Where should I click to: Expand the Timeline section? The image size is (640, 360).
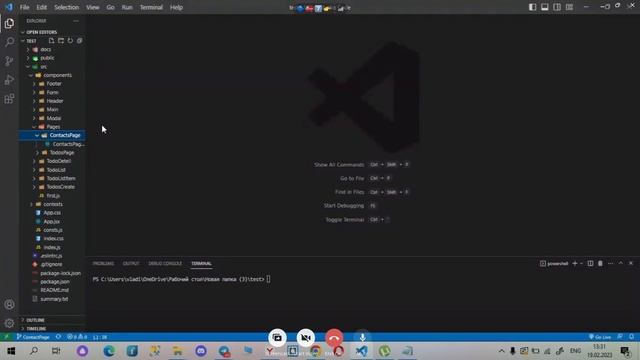(52, 329)
